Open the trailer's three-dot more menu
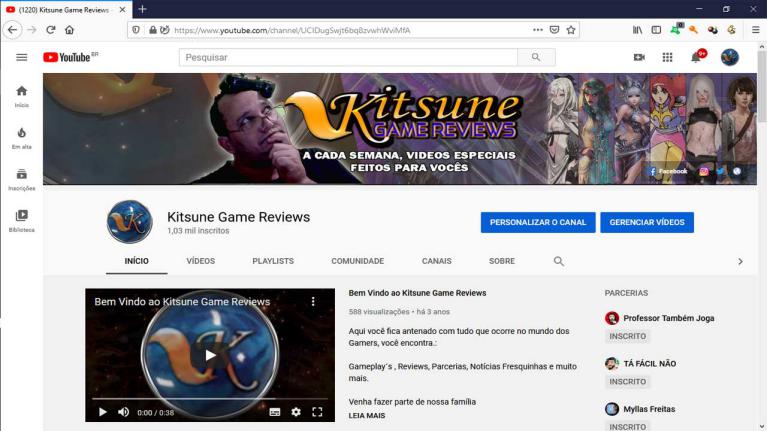Viewport: 767px width, 431px height. coord(312,301)
